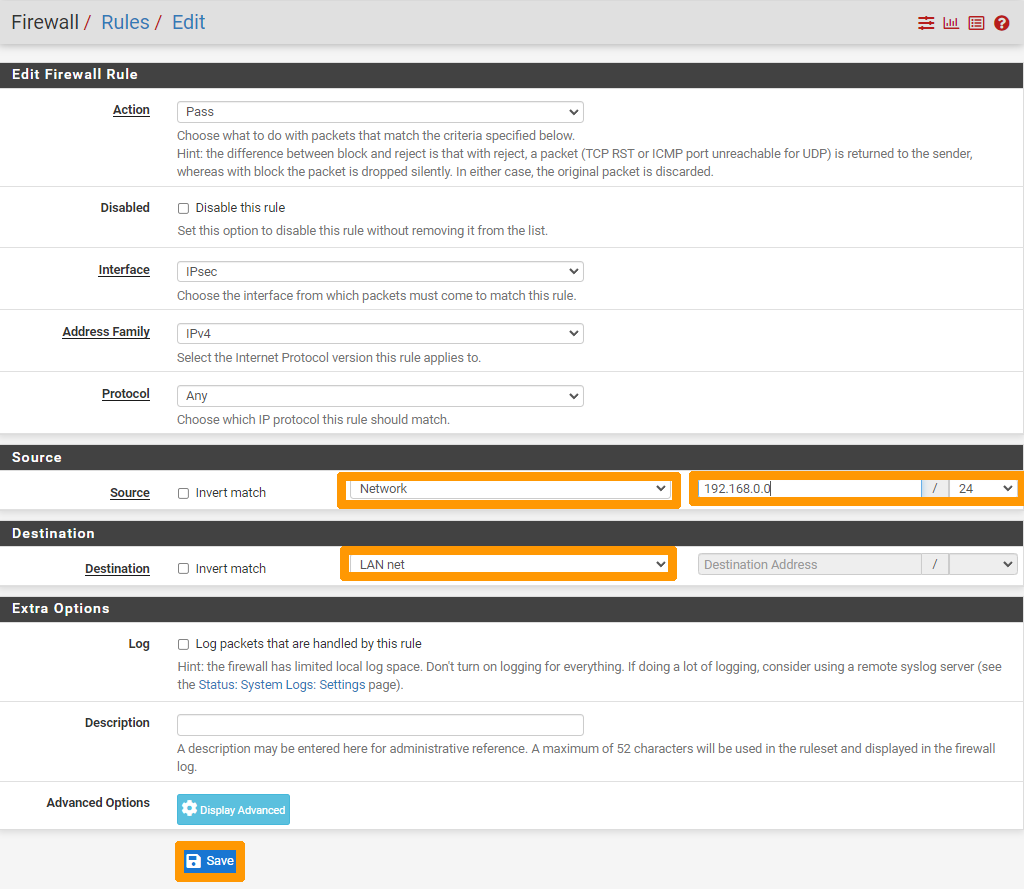Click the gear icon in Display Advanced

pyautogui.click(x=189, y=809)
